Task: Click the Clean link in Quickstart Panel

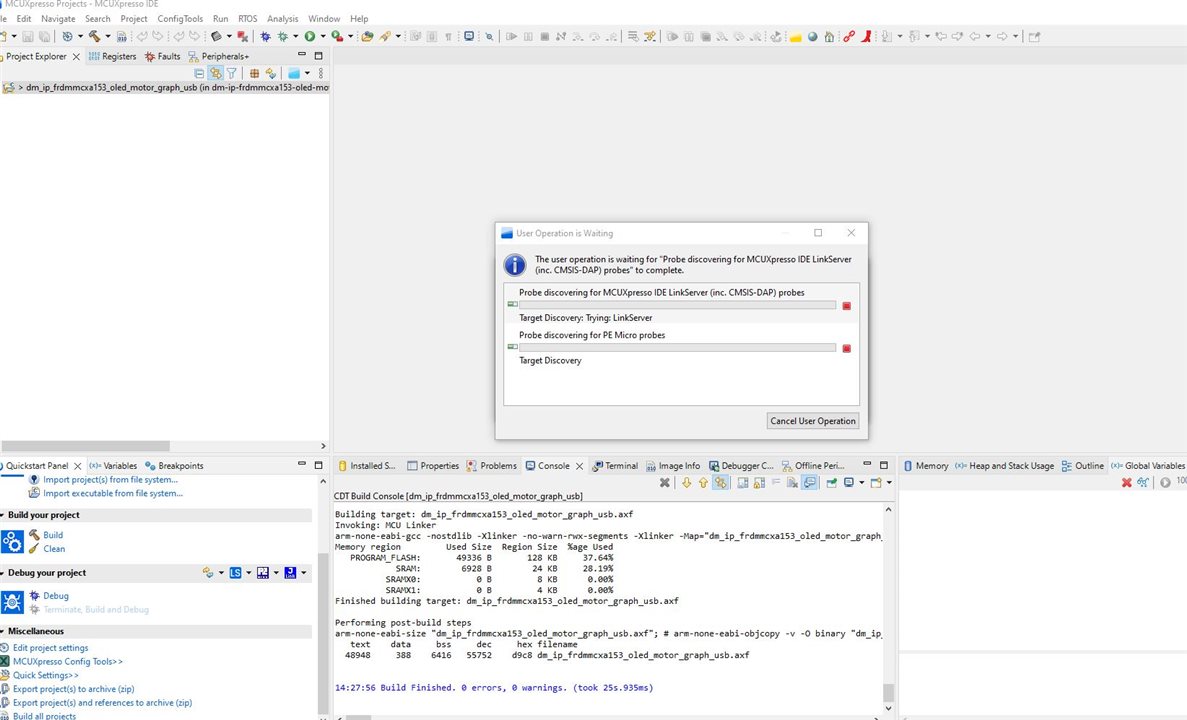Action: coord(54,549)
